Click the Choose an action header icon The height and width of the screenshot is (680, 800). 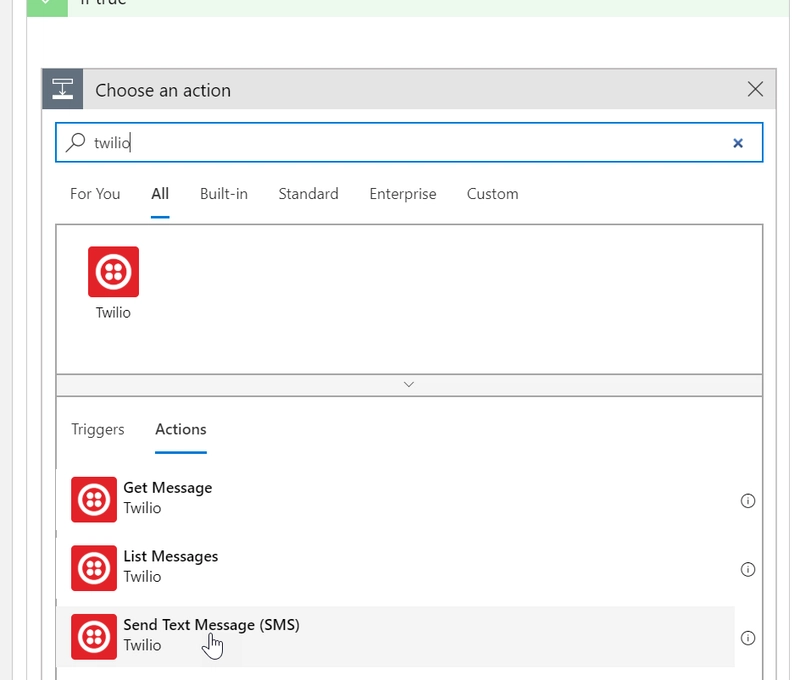pos(64,89)
